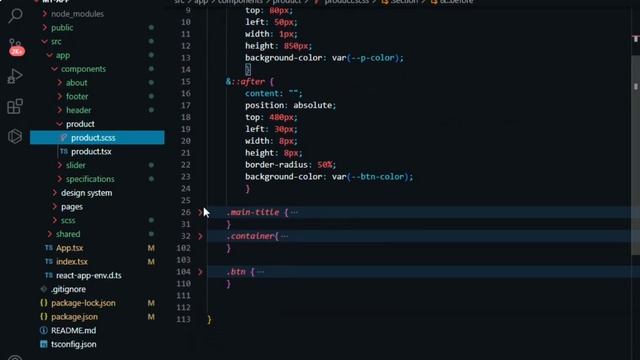Expand the slider folder
Viewport: 640px width, 360px height.
pyautogui.click(x=60, y=165)
